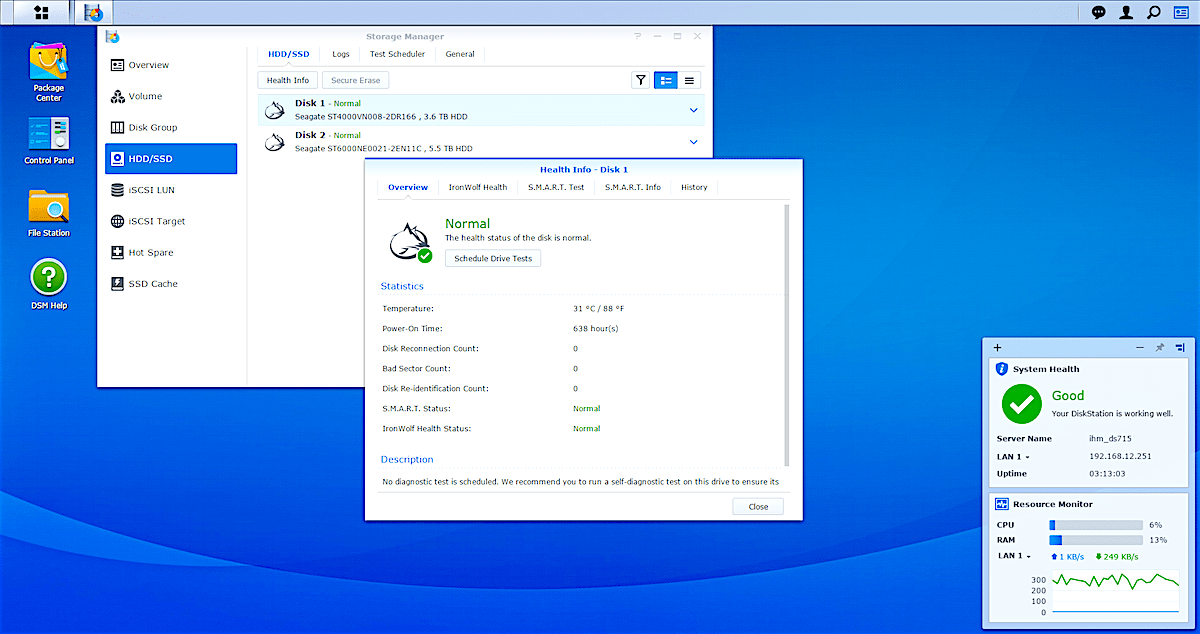Image resolution: width=1200 pixels, height=634 pixels.
Task: Click the add widget plus icon
Action: tap(997, 347)
